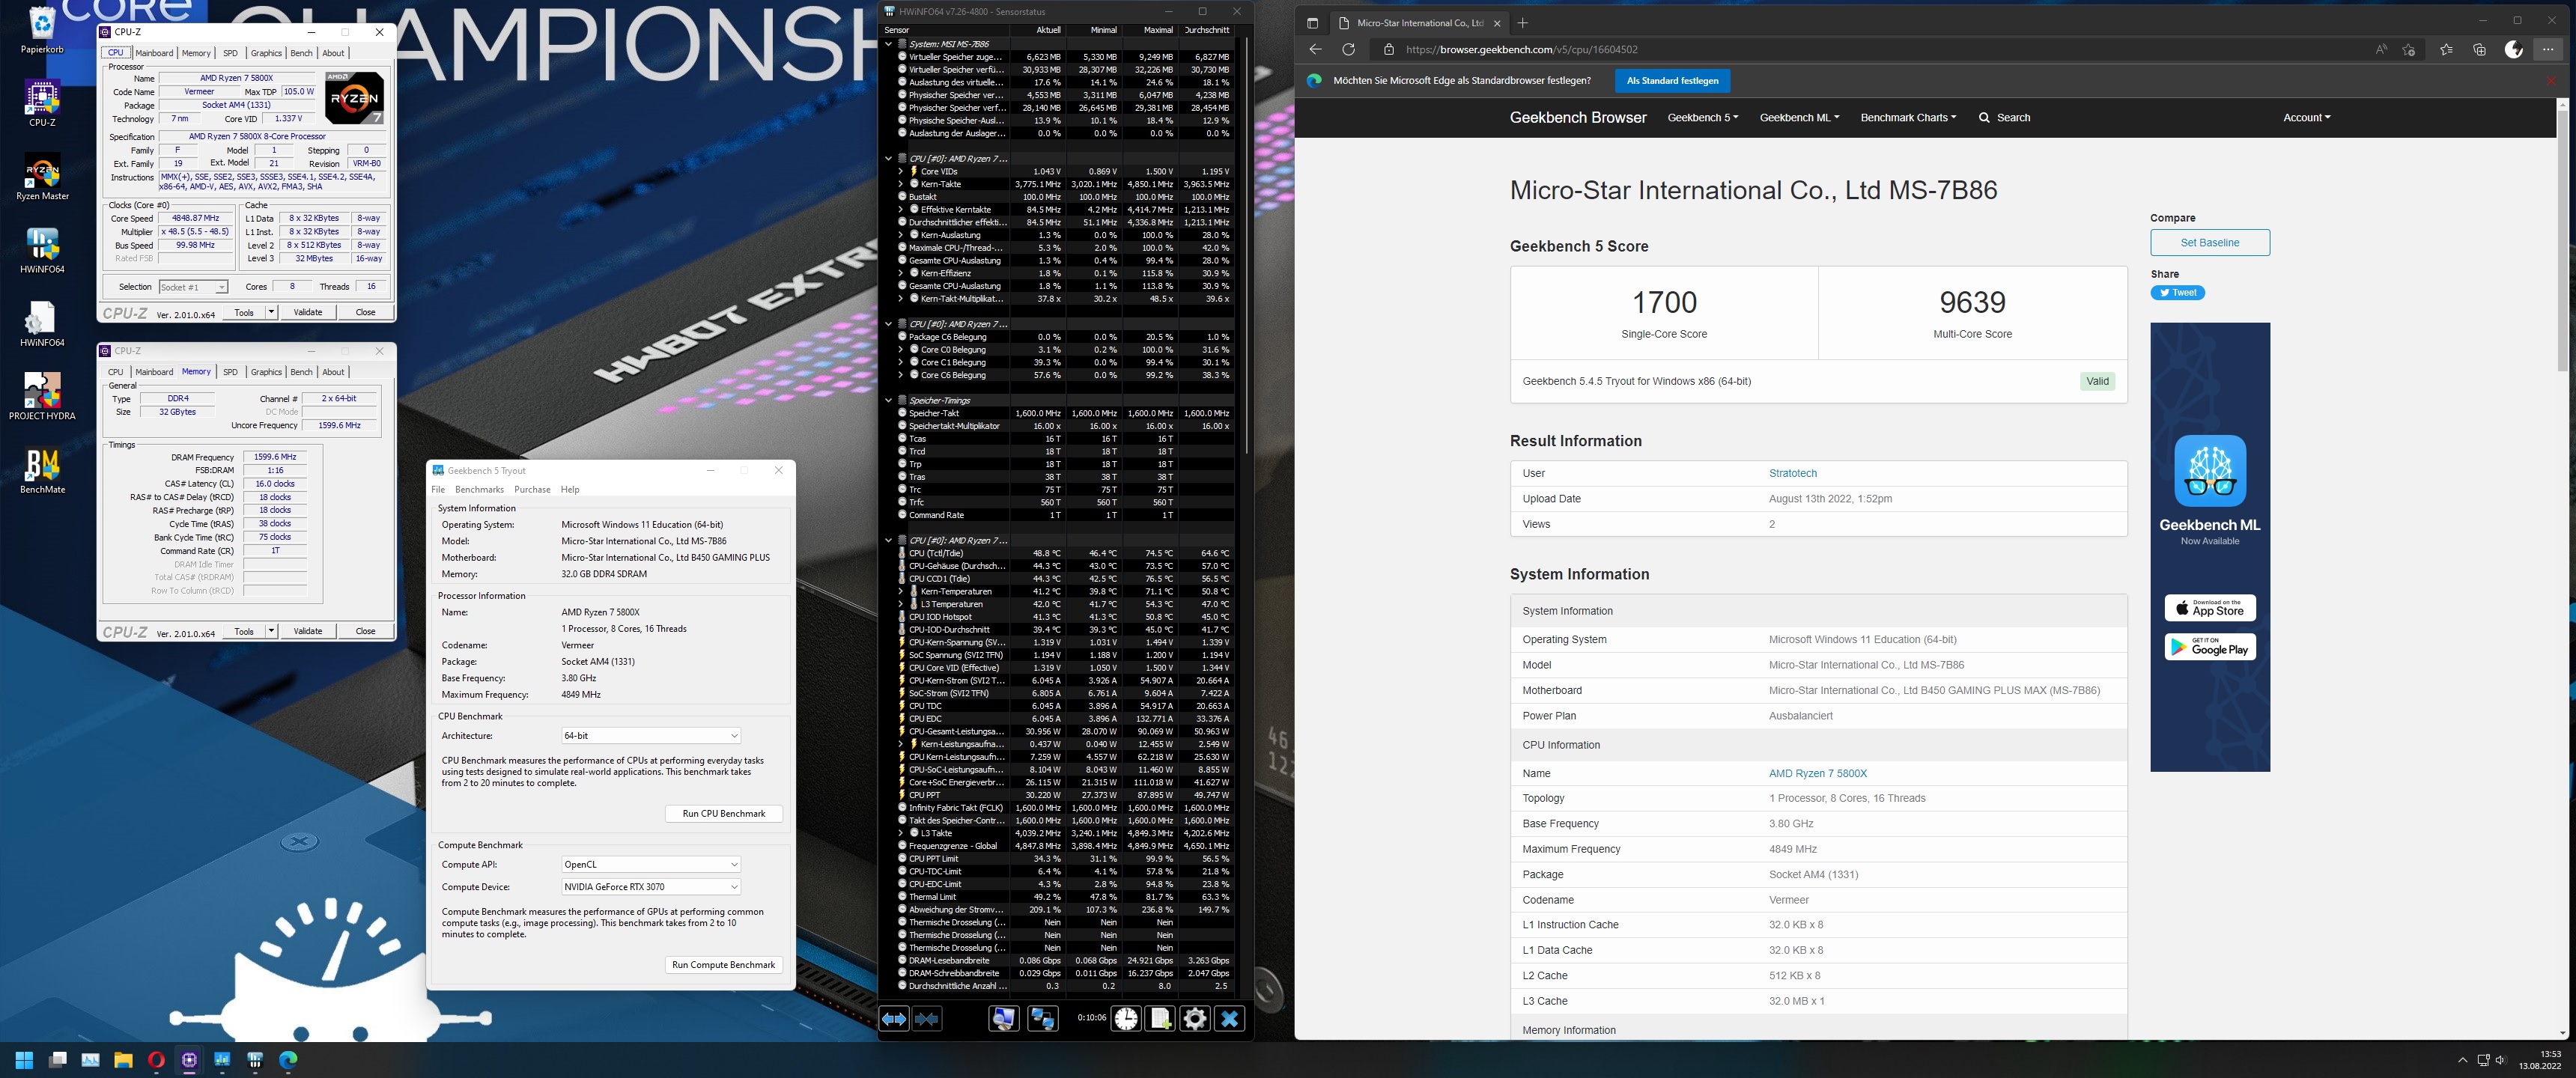Add page to favorites star-plus icon
Screen dimensions: 2576x1078
[2409, 49]
